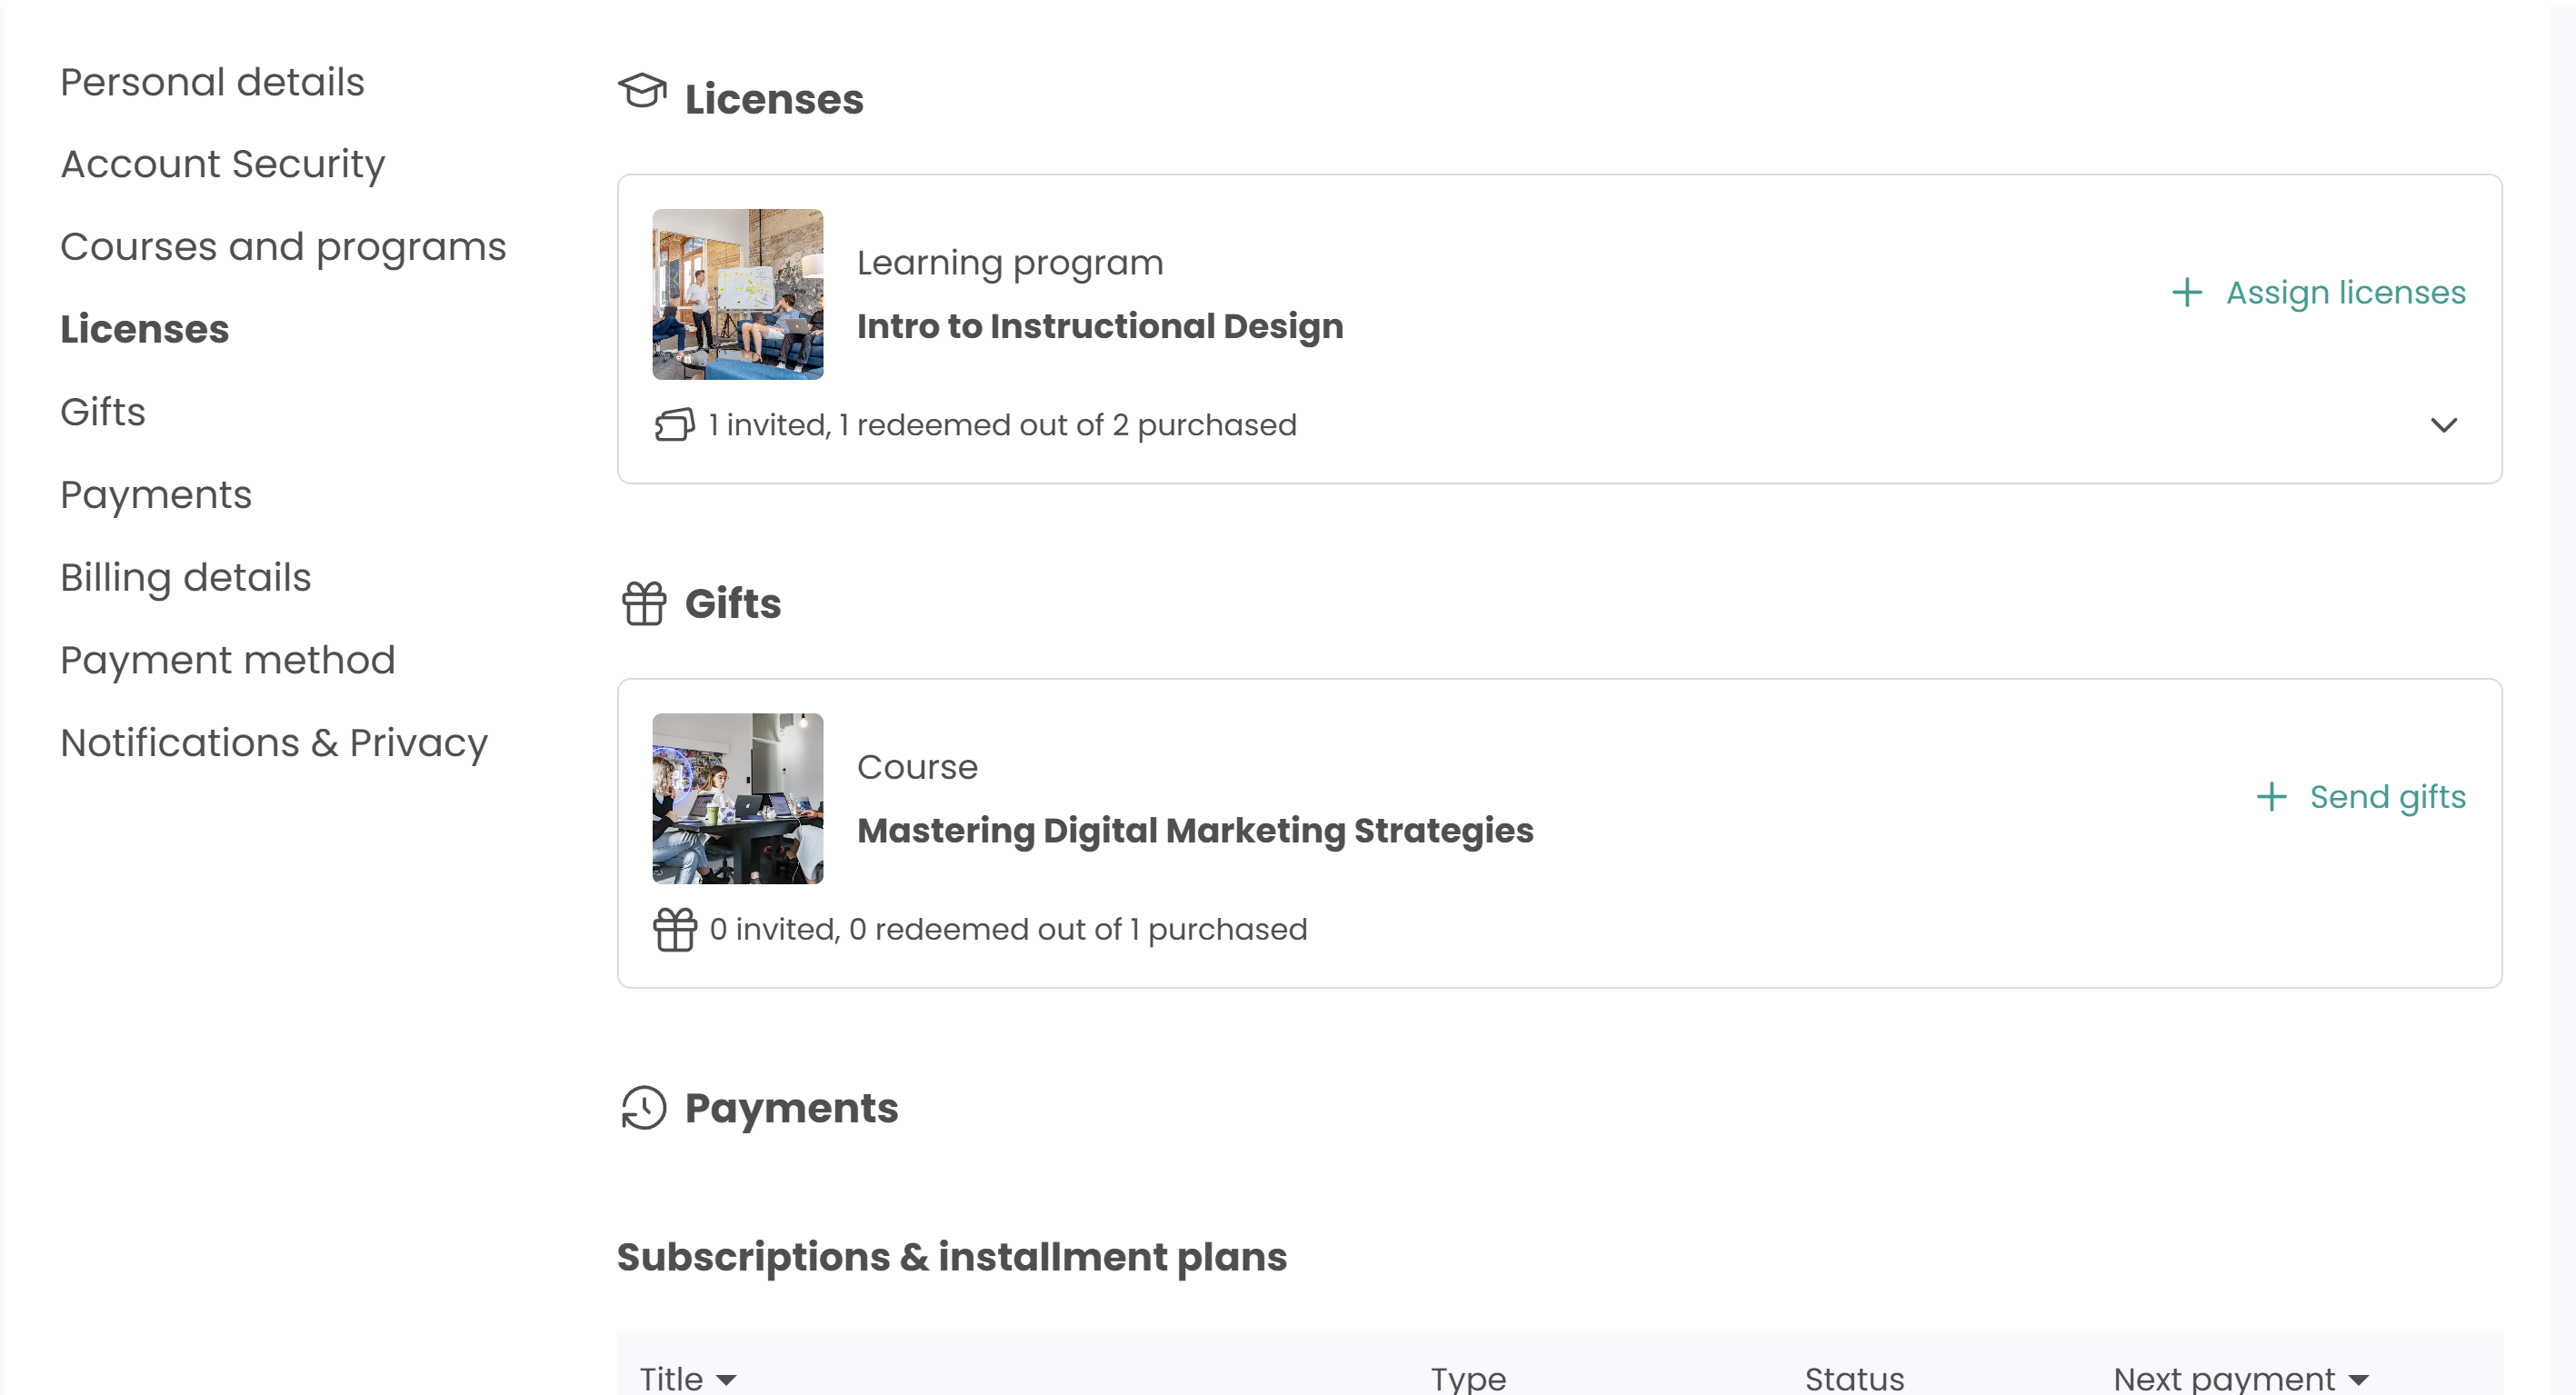Click the gift icon before '0 invited'
Image resolution: width=2576 pixels, height=1395 pixels.
point(675,929)
